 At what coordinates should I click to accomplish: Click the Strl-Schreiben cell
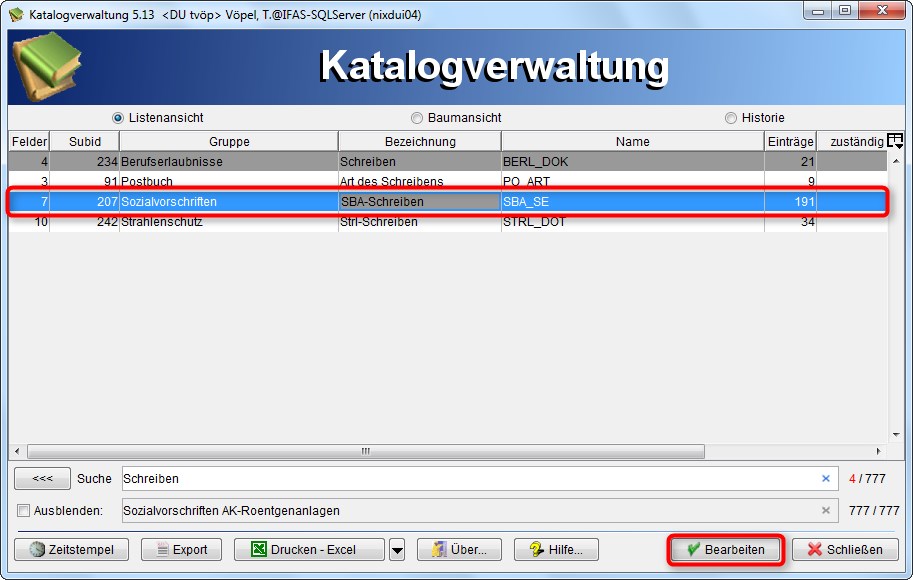pos(420,222)
